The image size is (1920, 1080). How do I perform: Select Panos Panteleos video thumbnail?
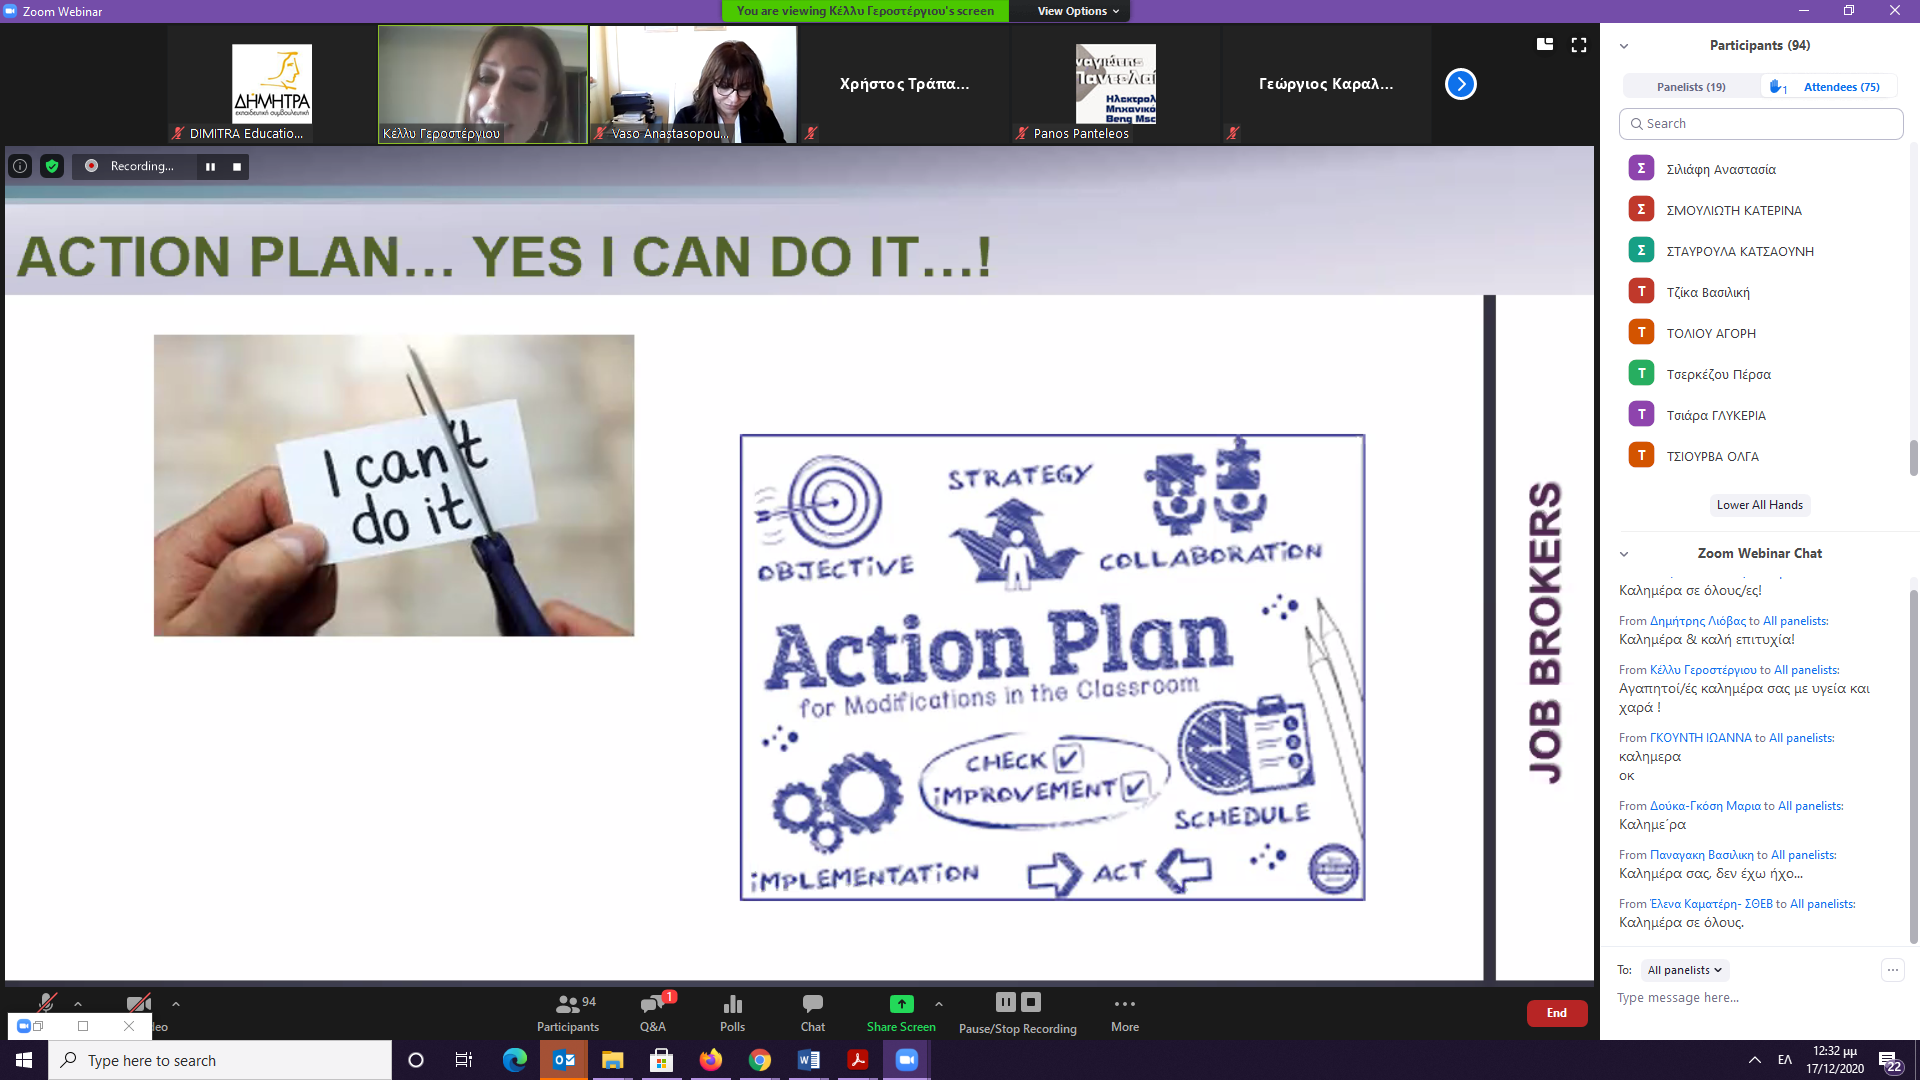tap(1115, 84)
